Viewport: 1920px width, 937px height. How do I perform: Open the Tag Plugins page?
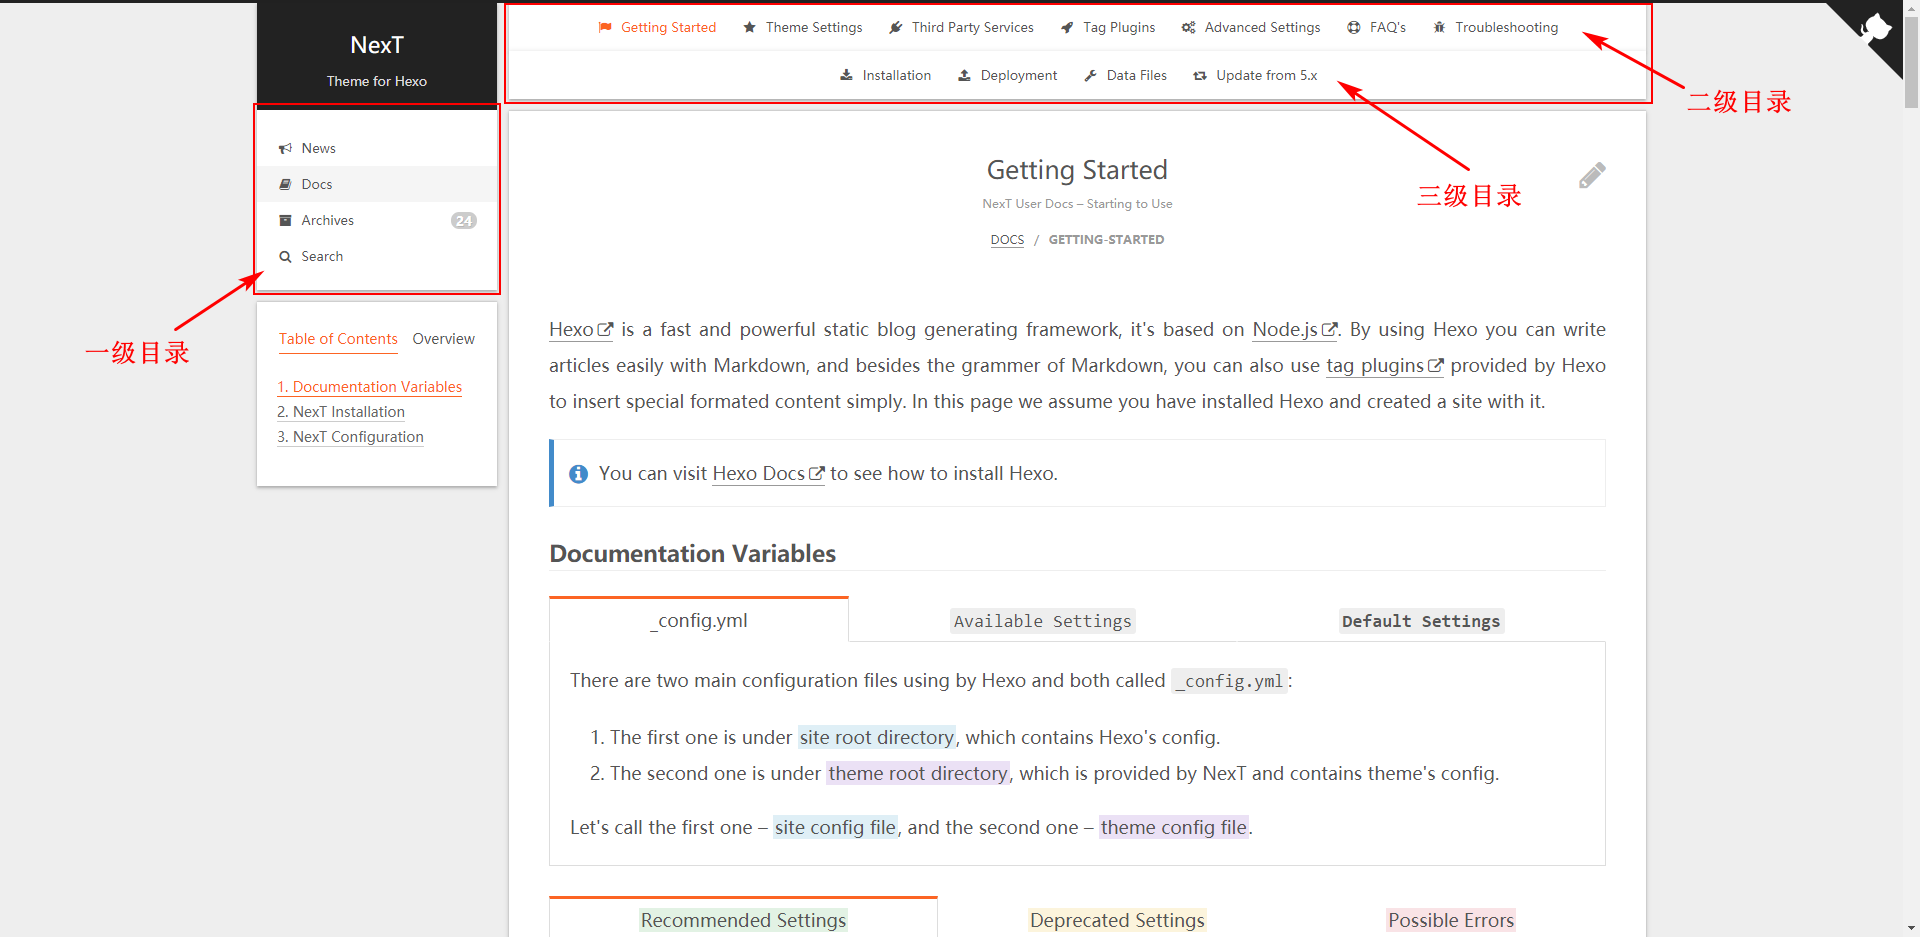click(x=1107, y=27)
